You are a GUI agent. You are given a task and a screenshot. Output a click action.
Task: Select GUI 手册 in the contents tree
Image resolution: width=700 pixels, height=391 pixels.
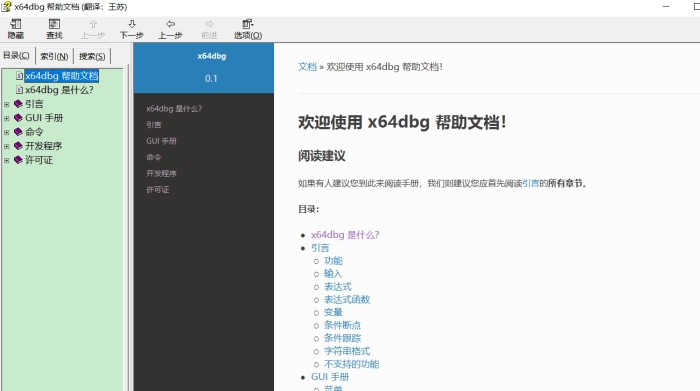(x=44, y=118)
